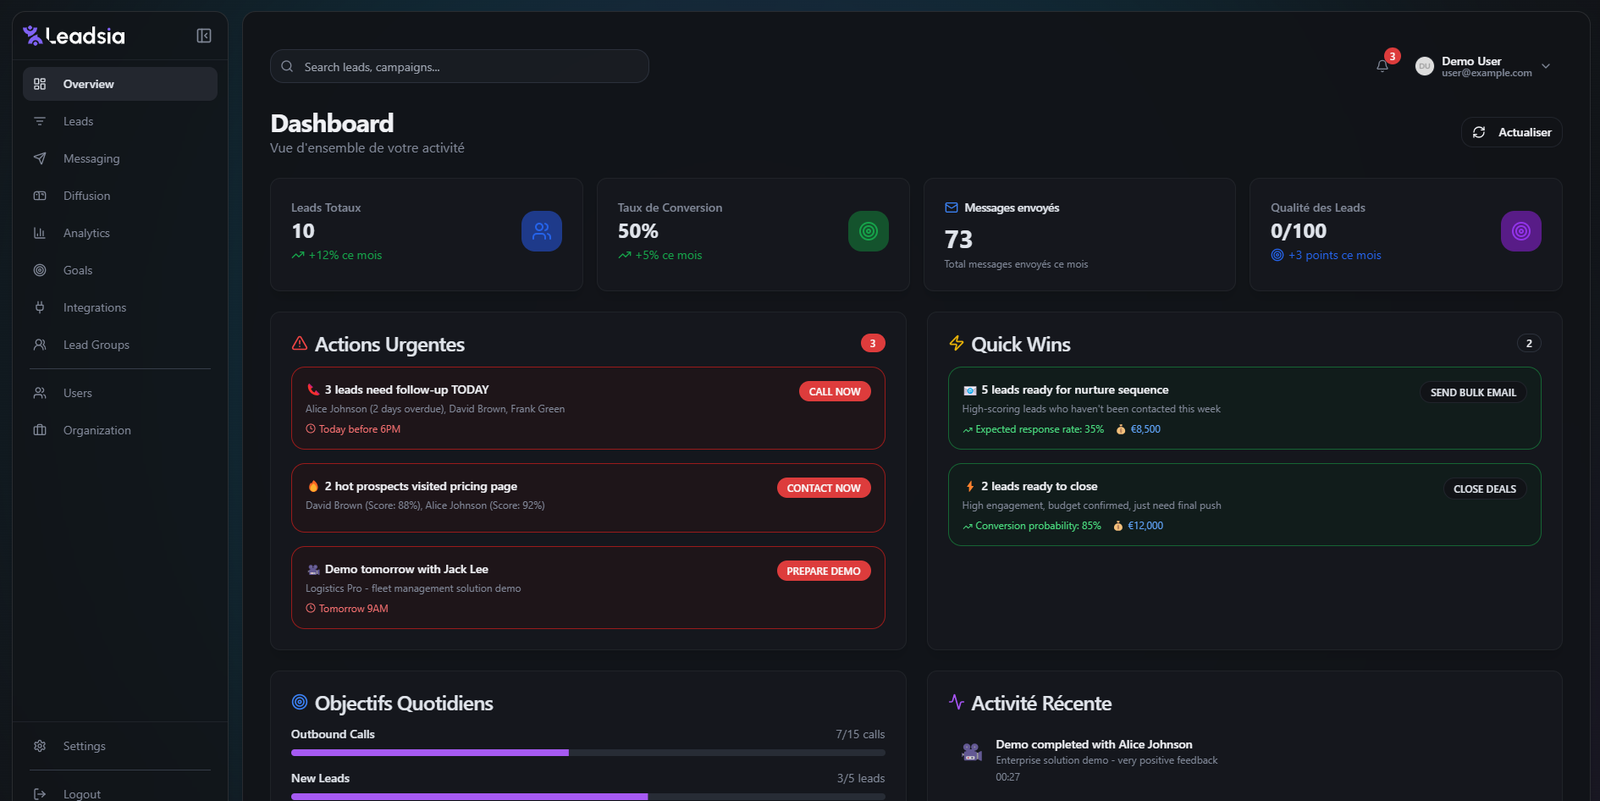Click the Overview grid icon in sidebar
1600x801 pixels.
pos(40,84)
